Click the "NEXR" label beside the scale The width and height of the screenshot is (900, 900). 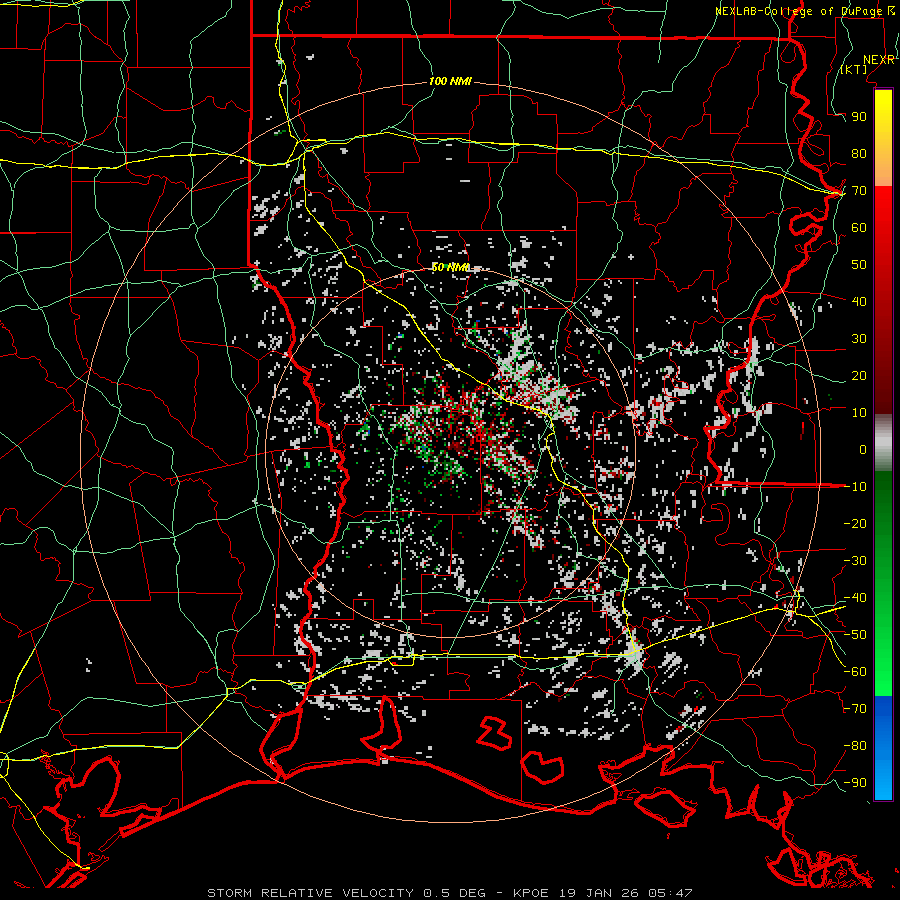(879, 60)
